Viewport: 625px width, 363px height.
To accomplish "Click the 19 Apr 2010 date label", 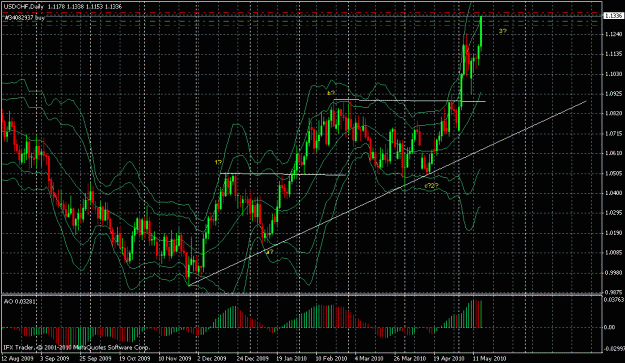I will (449, 358).
